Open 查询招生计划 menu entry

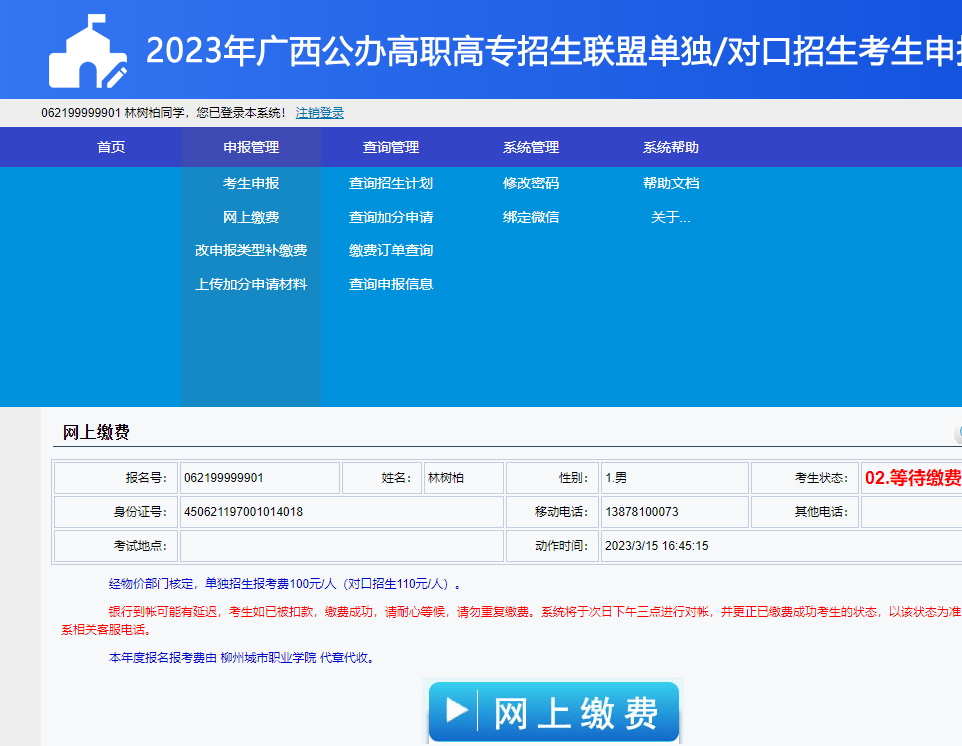(391, 184)
